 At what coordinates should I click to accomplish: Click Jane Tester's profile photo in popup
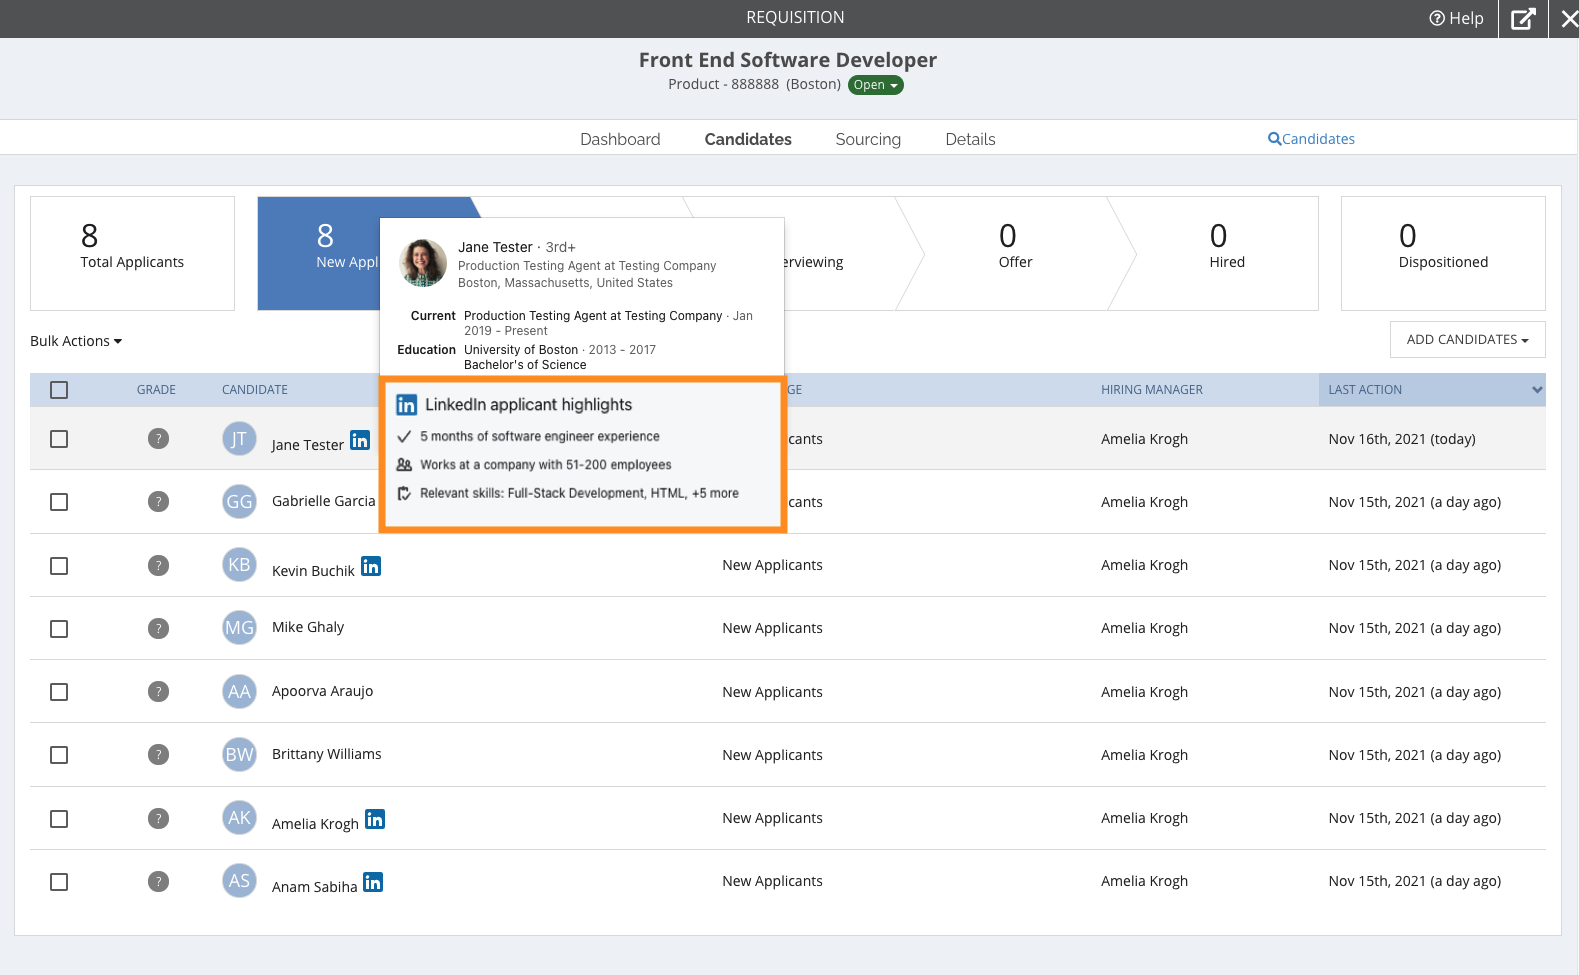[423, 263]
